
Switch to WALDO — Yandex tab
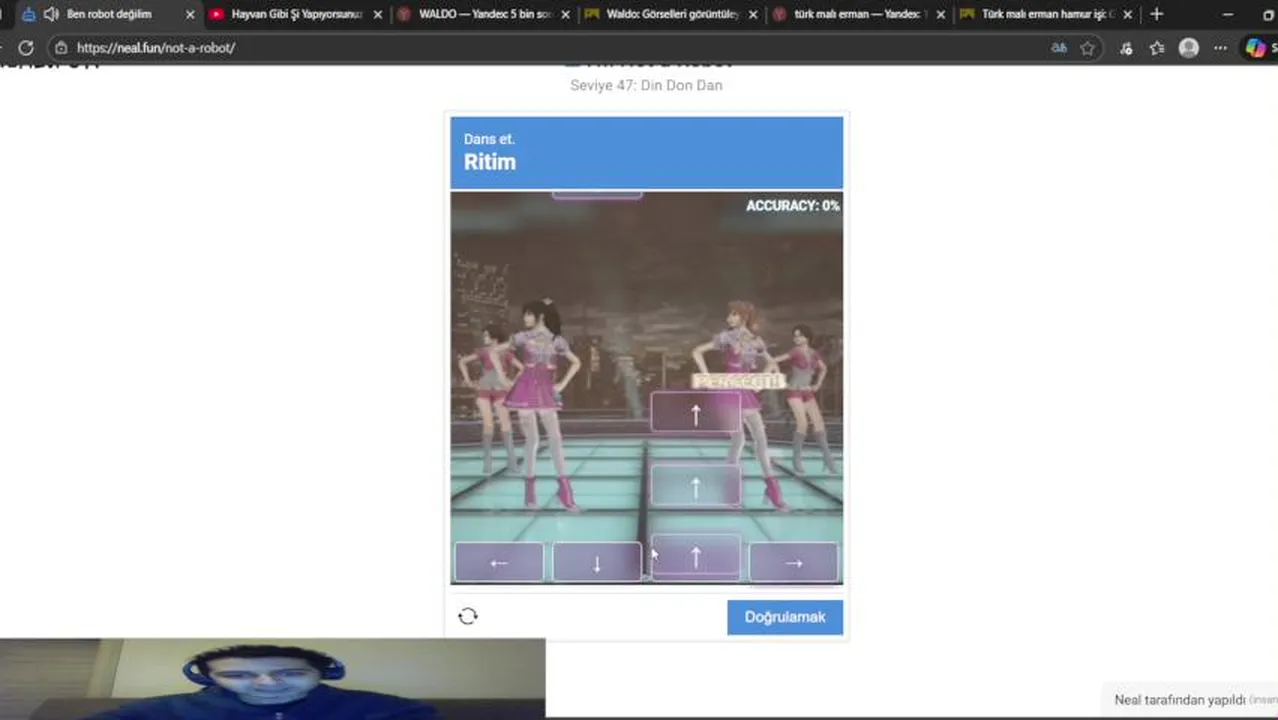click(485, 14)
